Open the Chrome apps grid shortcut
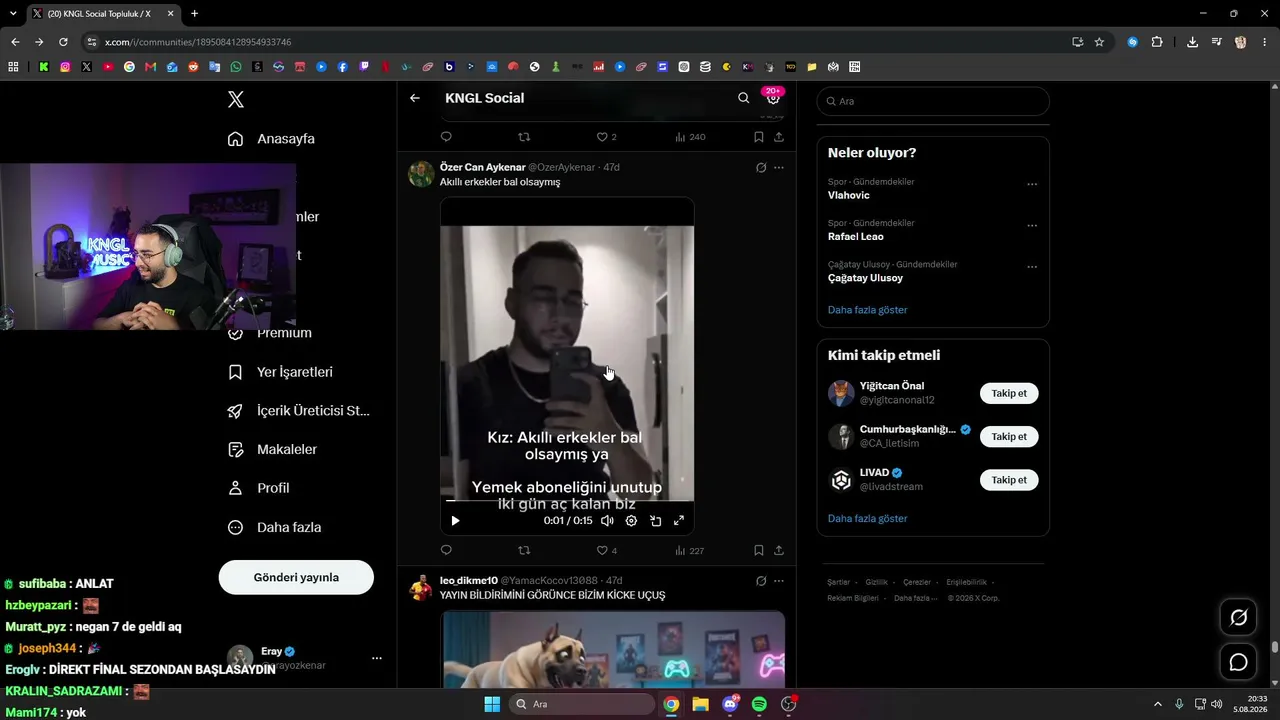This screenshot has height=720, width=1280. pos(13,67)
